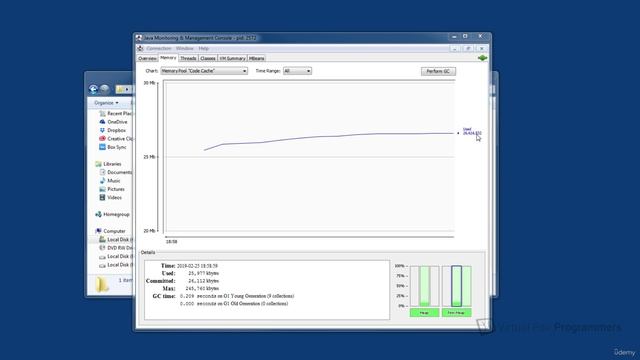
Task: Go to the VM Summary tab
Action: tap(232, 58)
